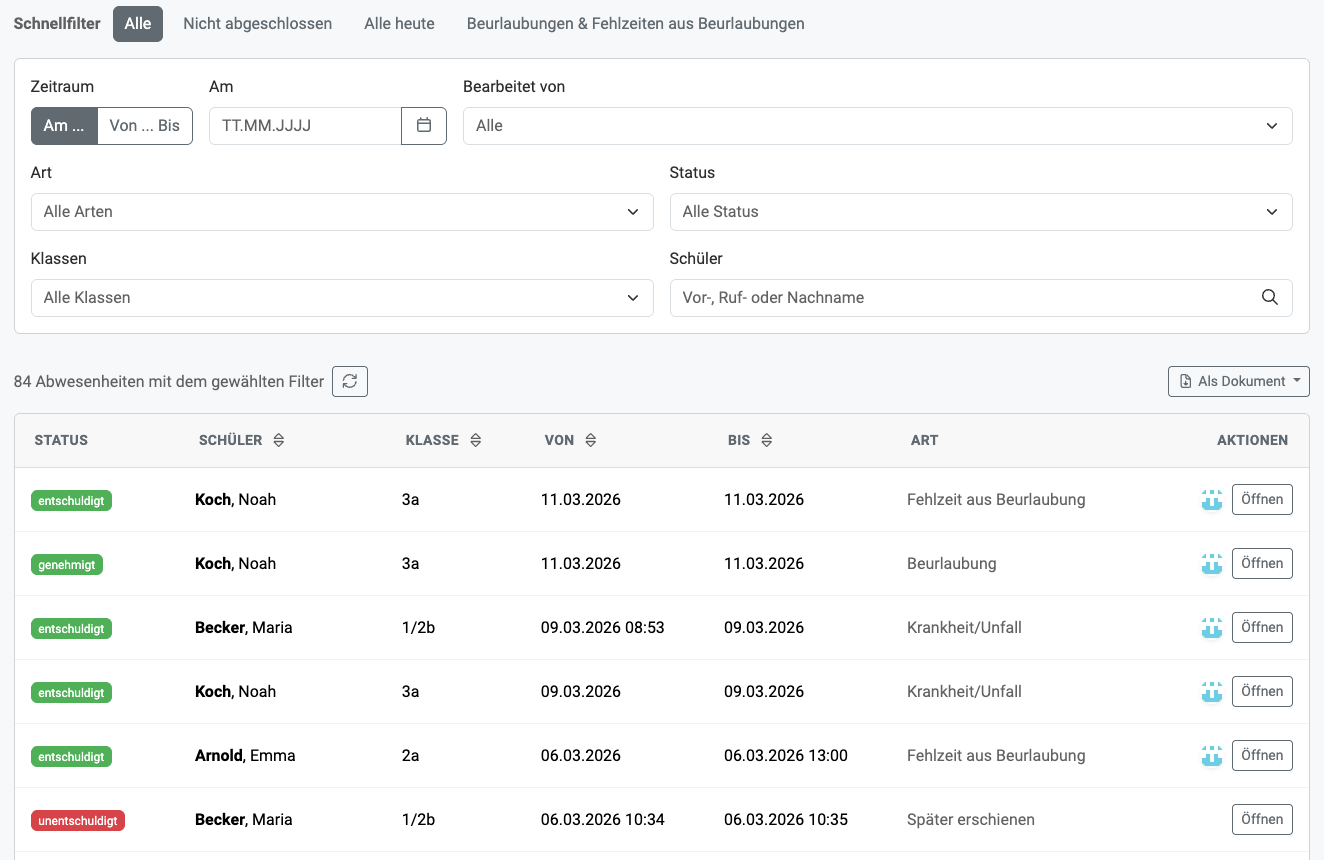
Task: Click the blue icon in Emma Arnold's row
Action: tap(1212, 756)
